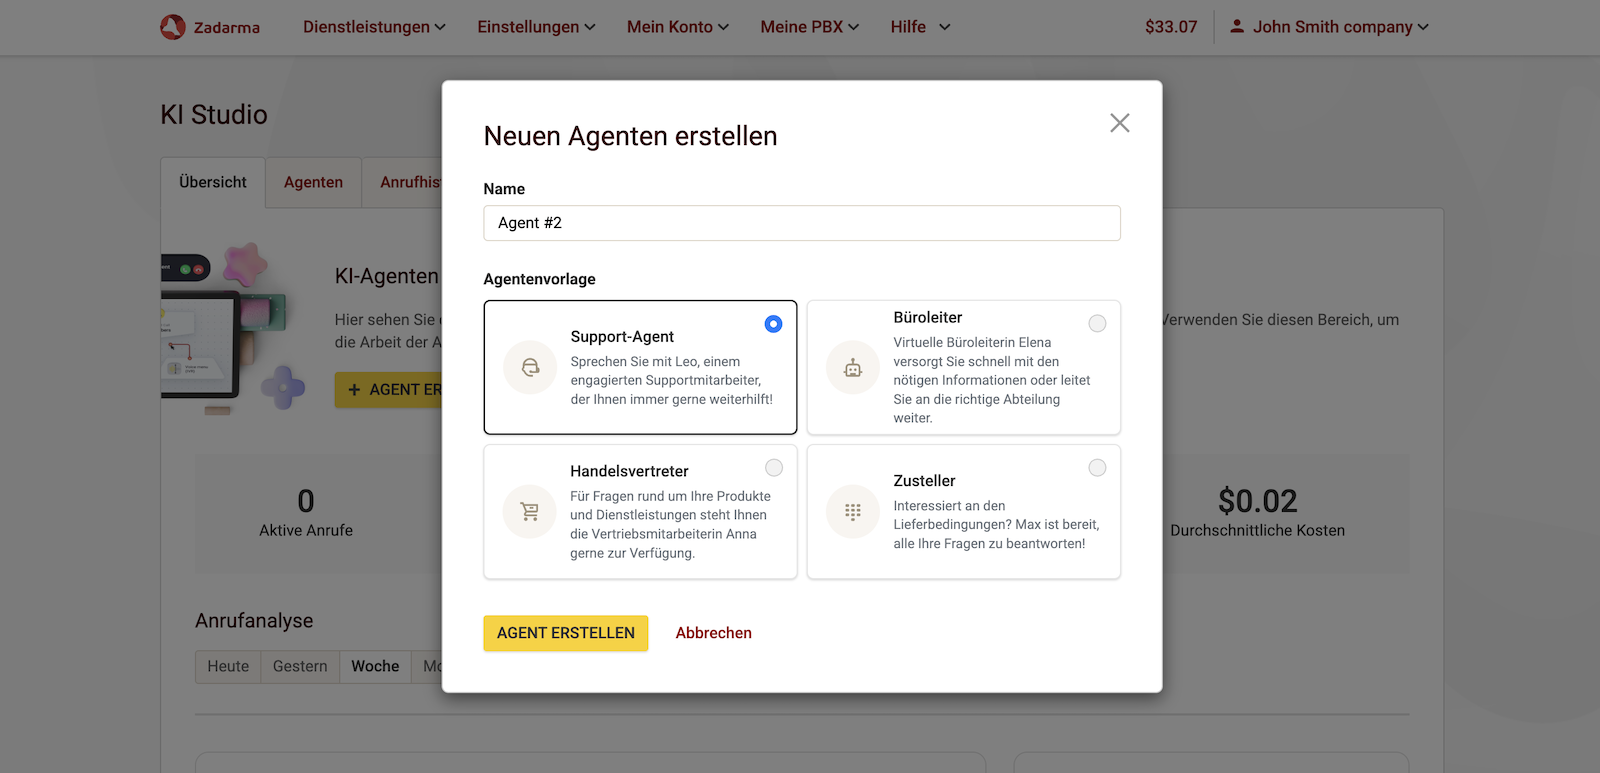Select the Handelsvertreter radio button
This screenshot has width=1600, height=773.
tap(774, 468)
